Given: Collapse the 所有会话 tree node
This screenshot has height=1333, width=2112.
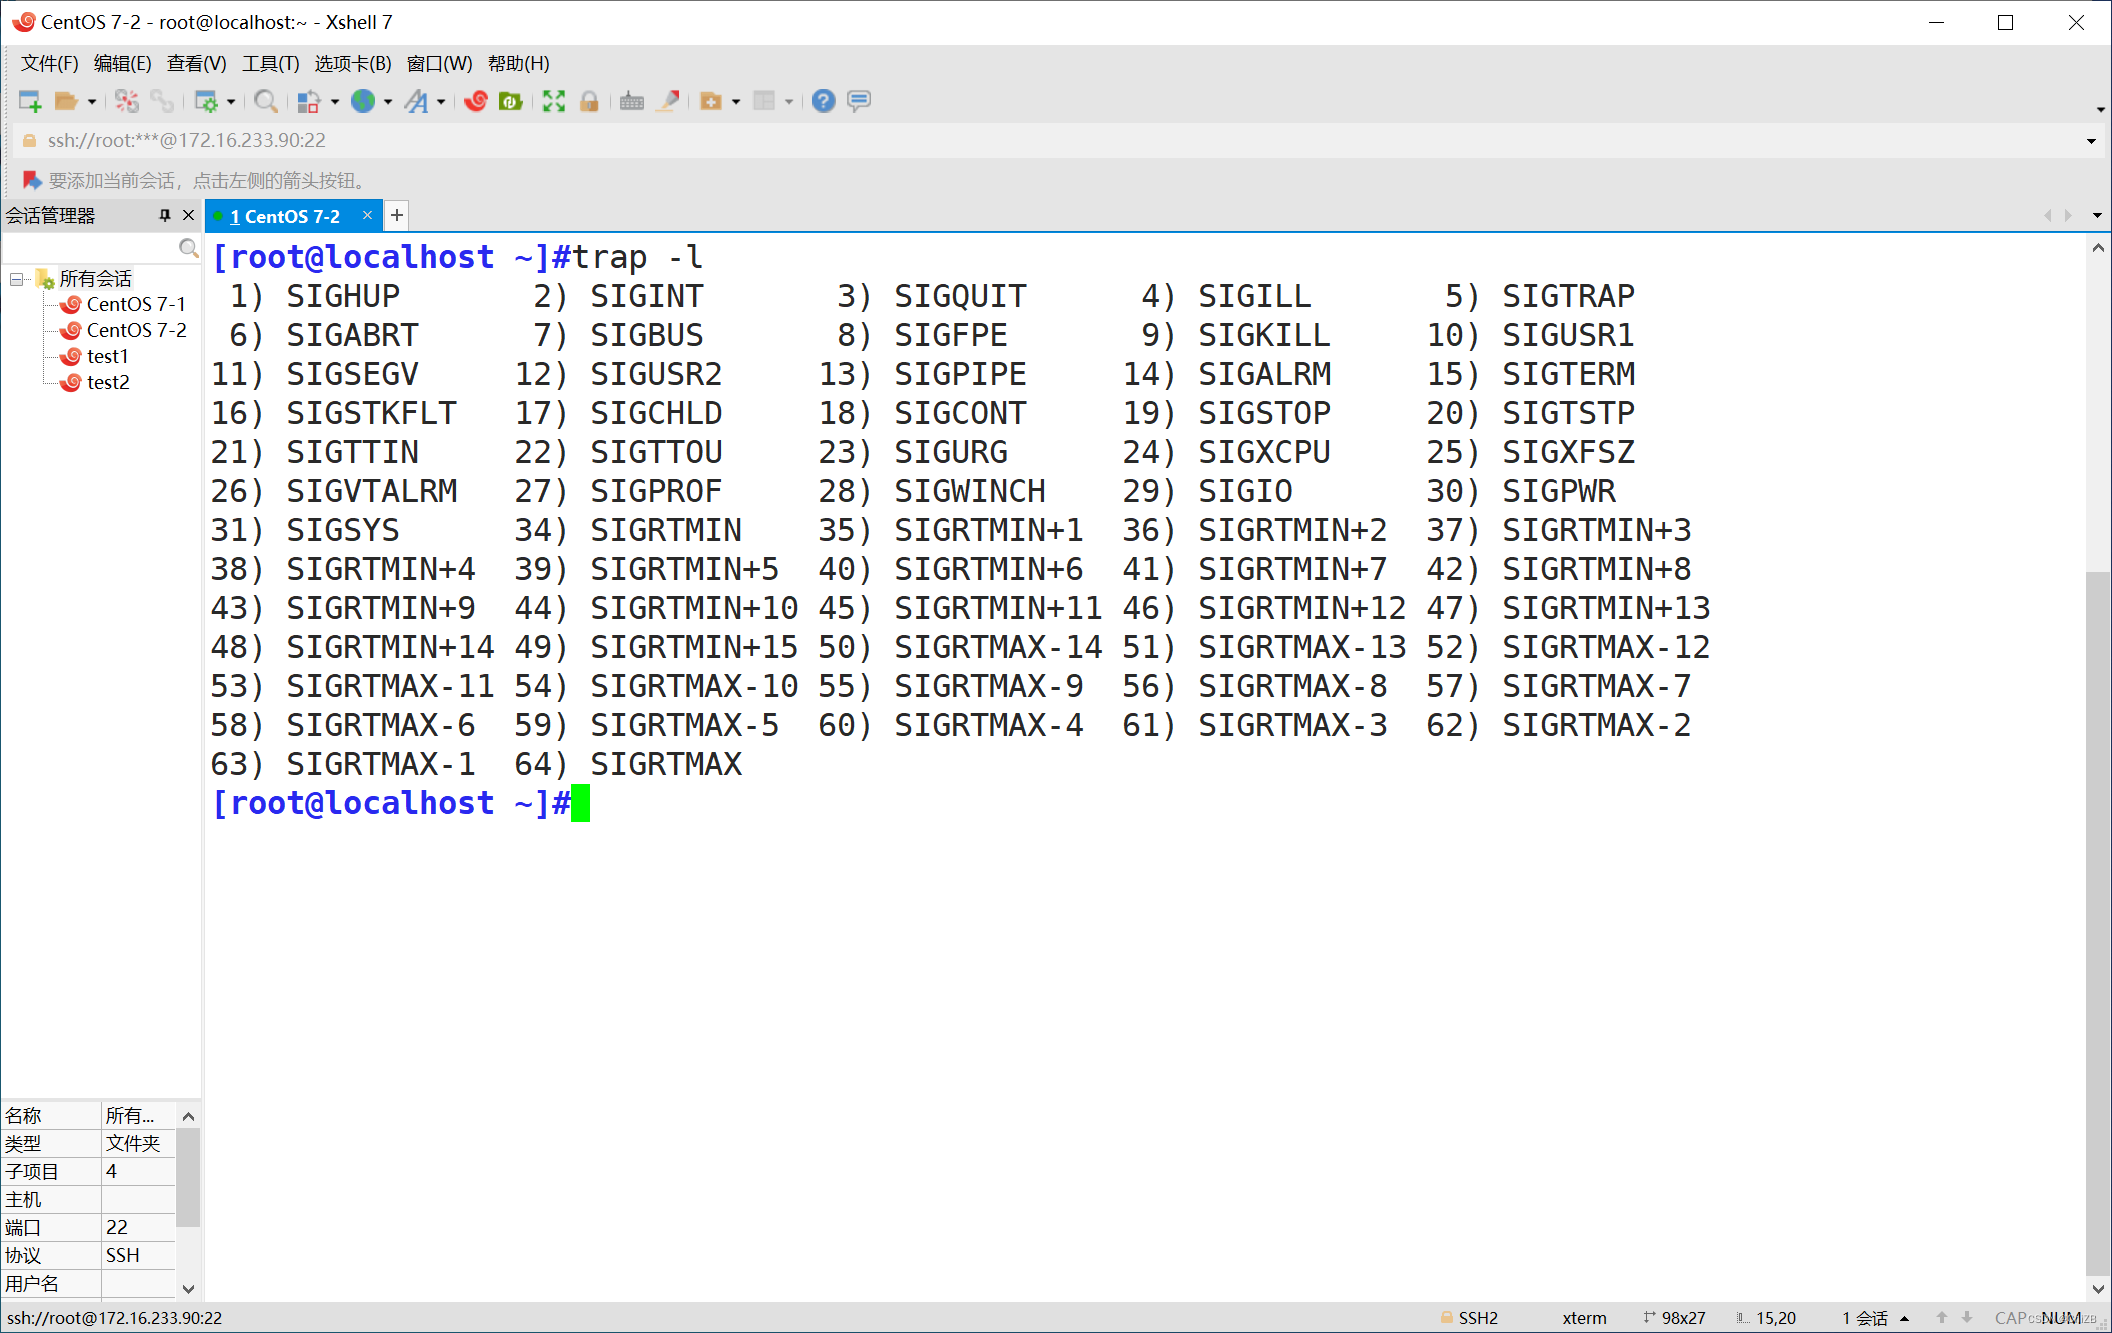Looking at the screenshot, I should point(17,279).
